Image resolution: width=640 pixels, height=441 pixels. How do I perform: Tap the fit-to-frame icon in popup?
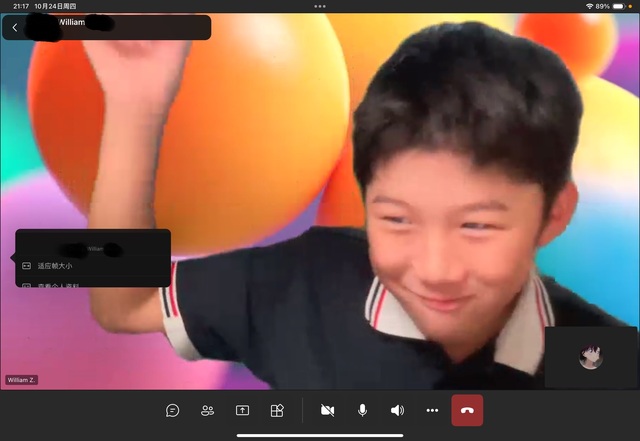[x=27, y=266]
